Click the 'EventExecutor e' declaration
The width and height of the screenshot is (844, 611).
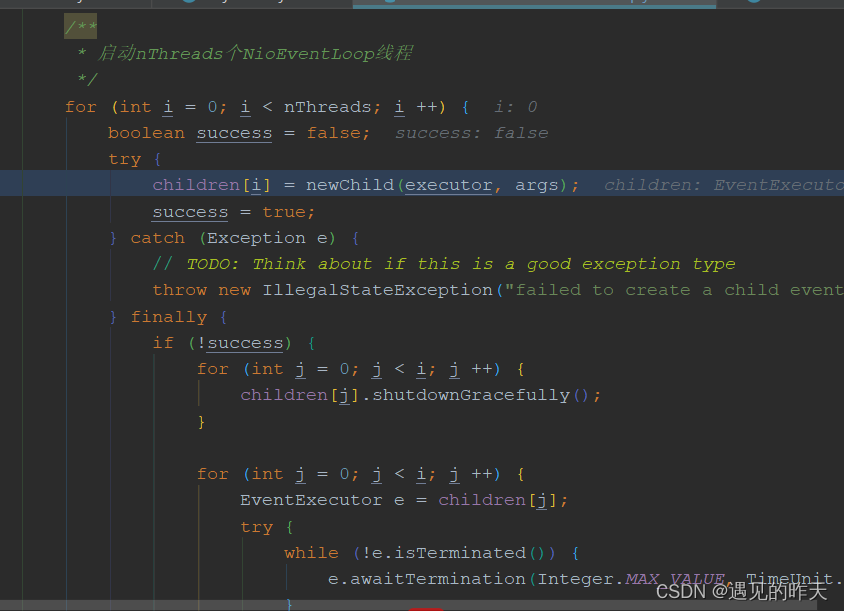tap(322, 500)
